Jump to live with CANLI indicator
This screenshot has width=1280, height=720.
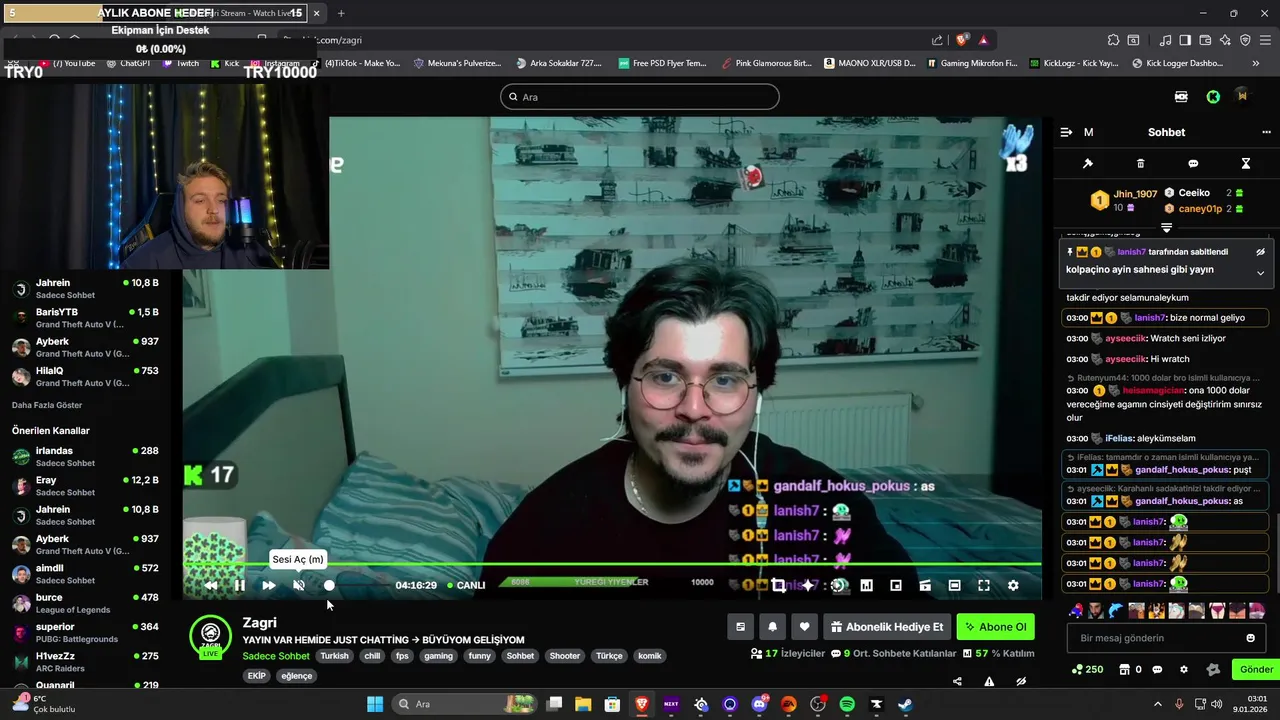466,585
